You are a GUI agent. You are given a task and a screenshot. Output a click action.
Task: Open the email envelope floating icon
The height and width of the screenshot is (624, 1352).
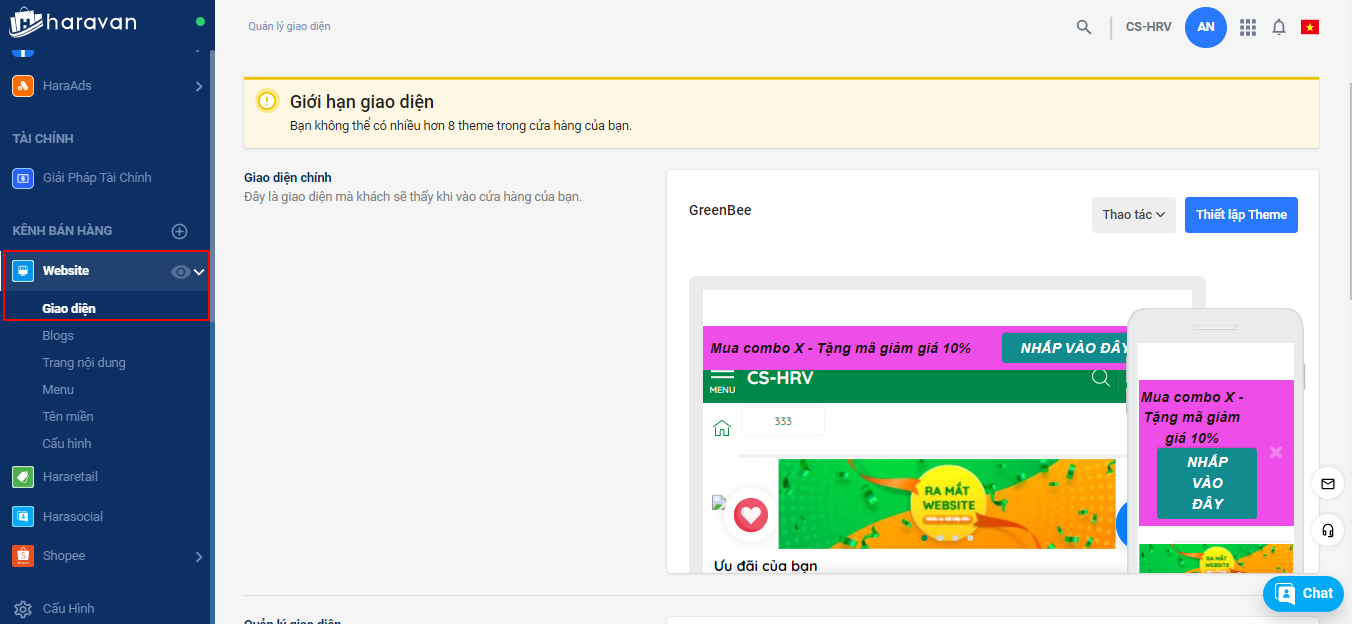[x=1328, y=484]
